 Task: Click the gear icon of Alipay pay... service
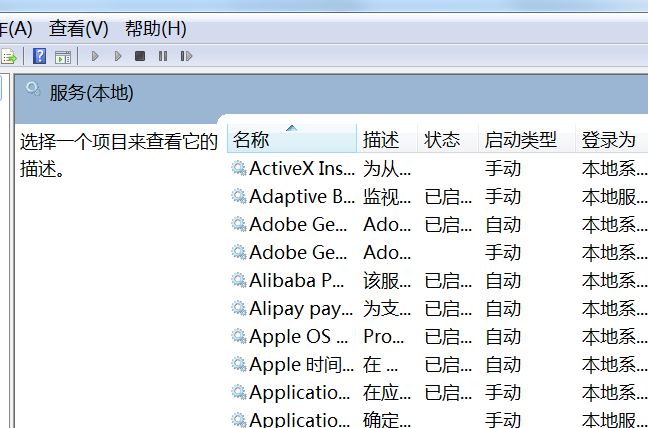point(239,308)
